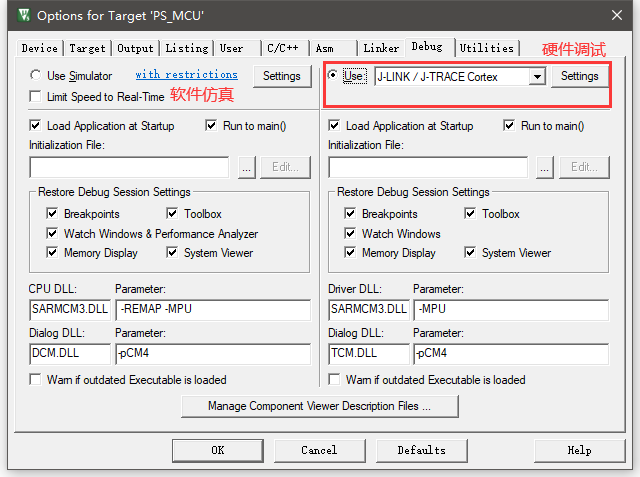Open the Asm tab

tap(333, 48)
